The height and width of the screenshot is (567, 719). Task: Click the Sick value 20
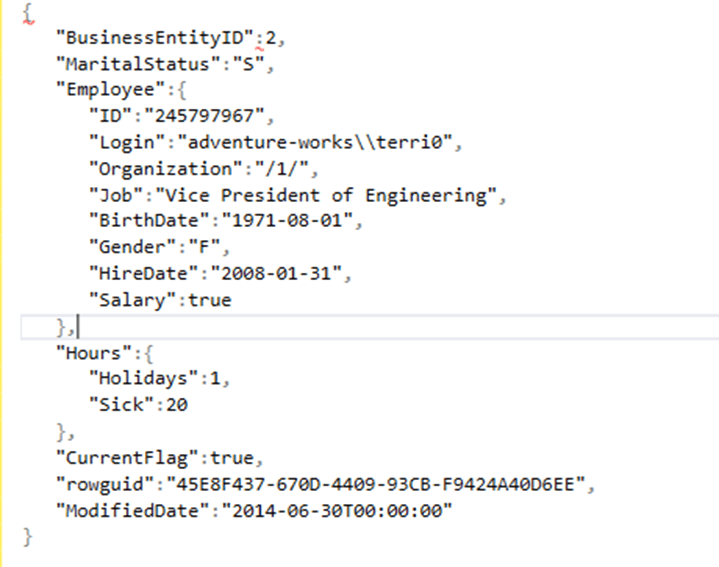click(177, 405)
